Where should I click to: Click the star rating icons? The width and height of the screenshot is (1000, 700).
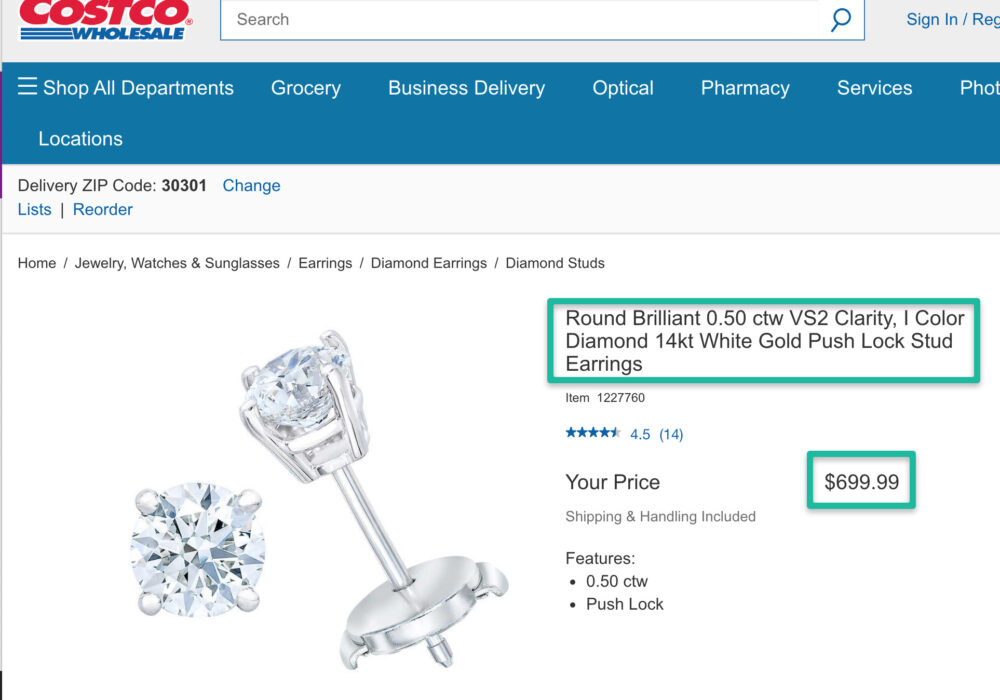(x=593, y=433)
